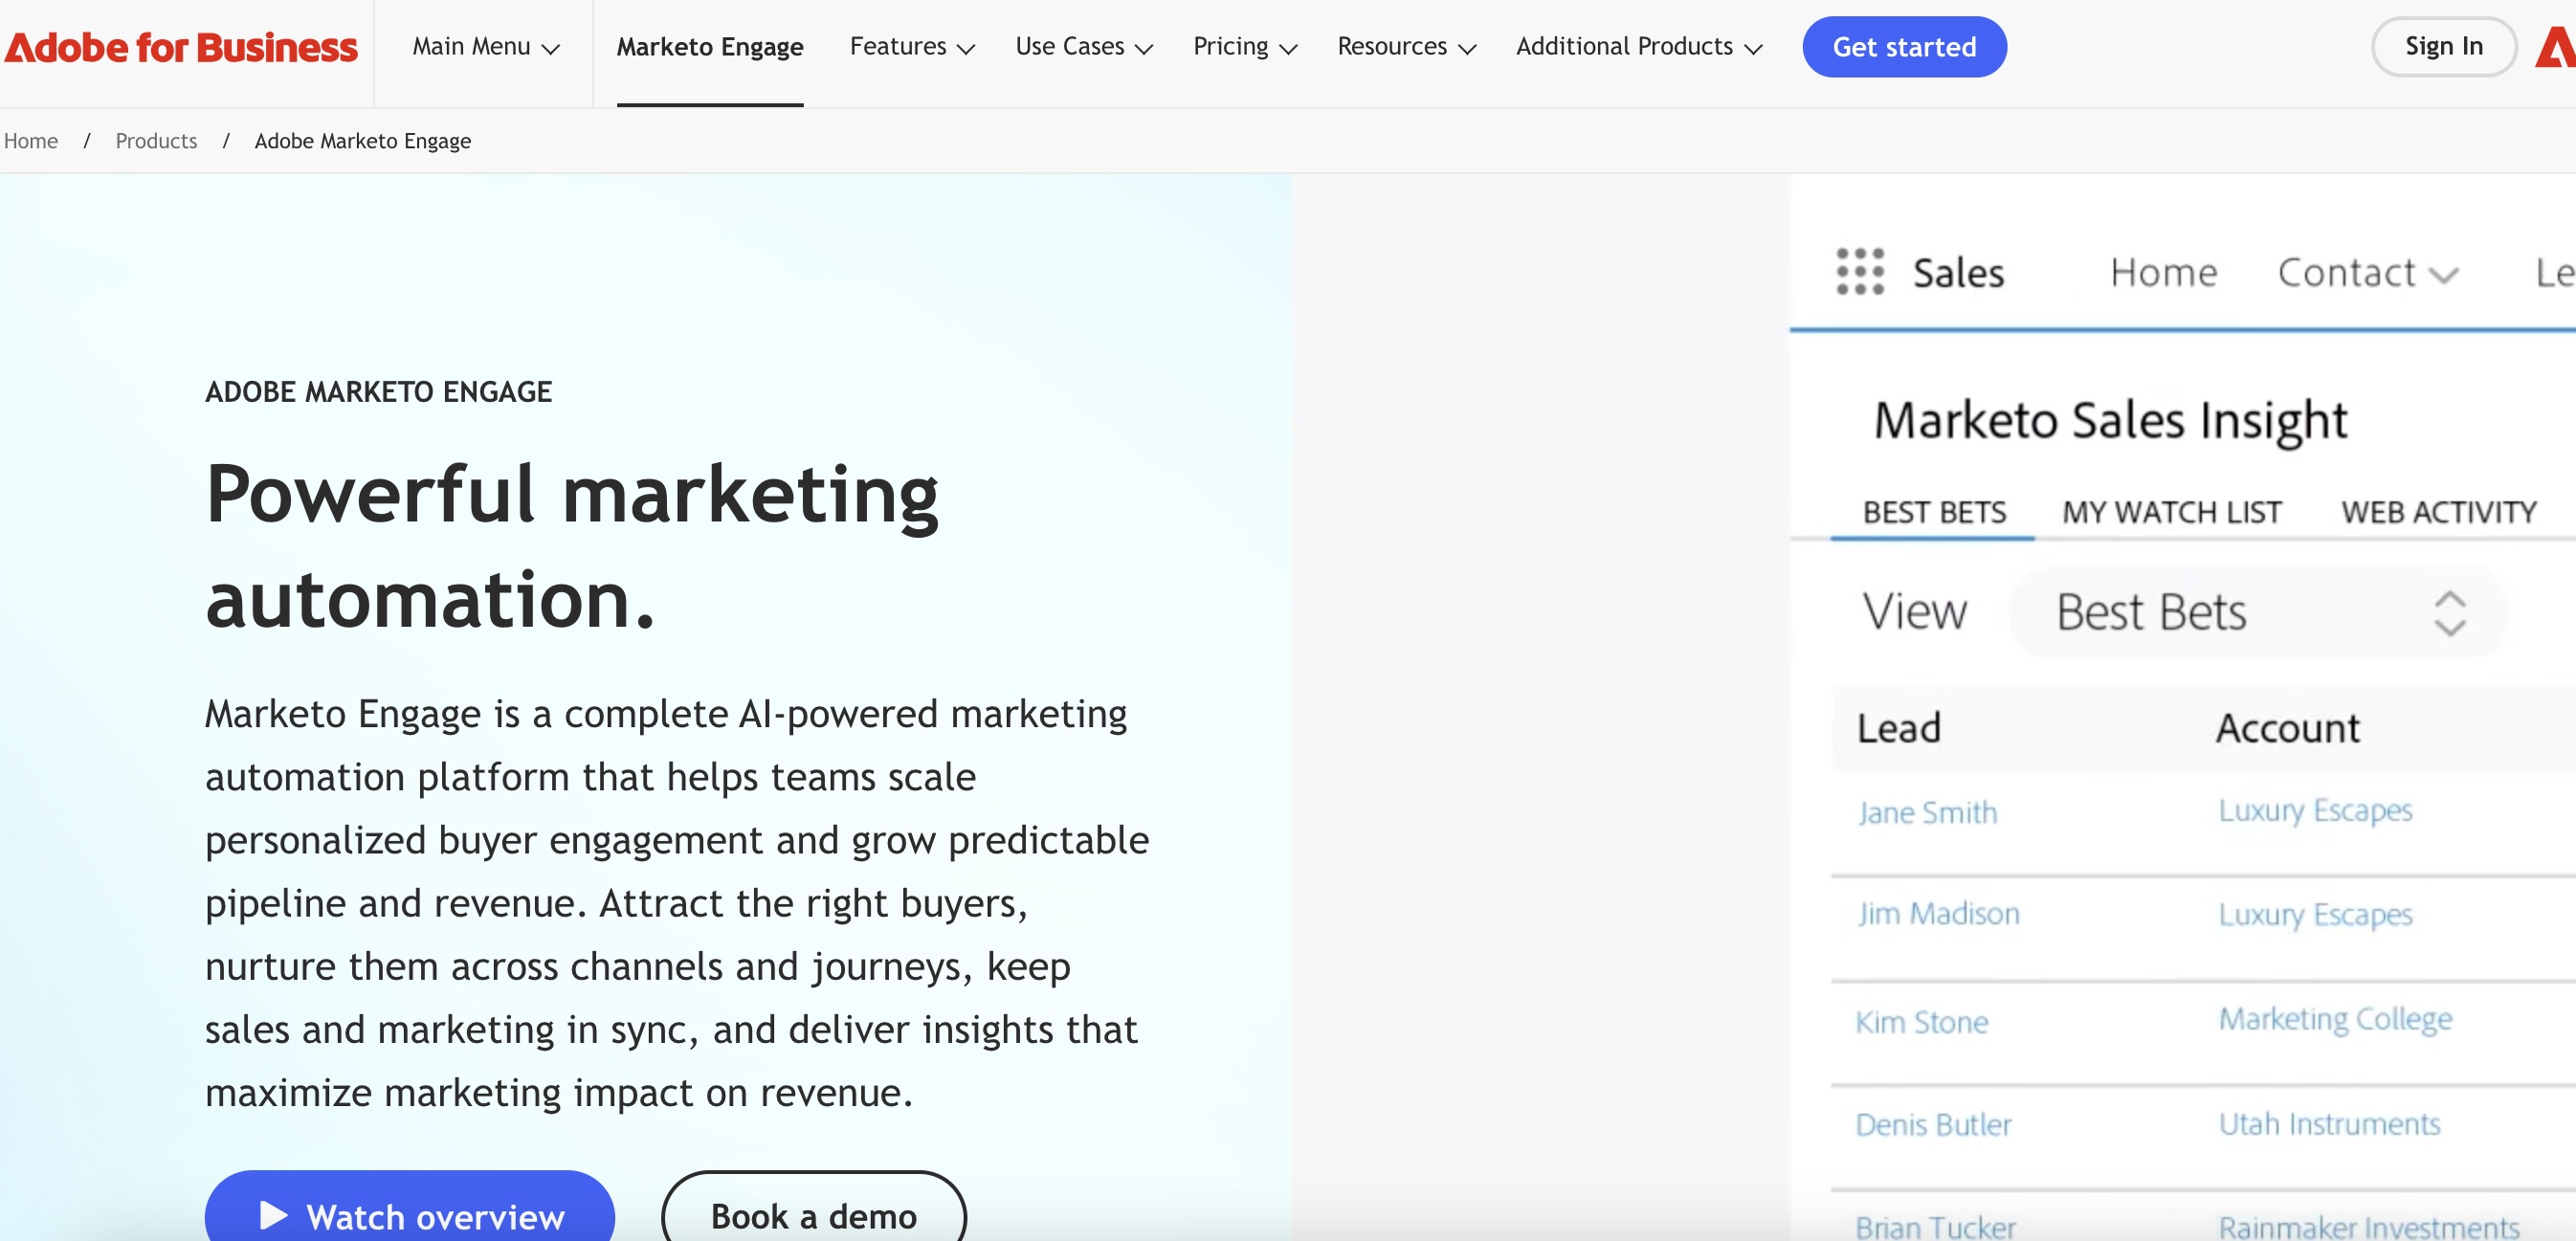Open the Pricing dropdown

tap(1245, 47)
